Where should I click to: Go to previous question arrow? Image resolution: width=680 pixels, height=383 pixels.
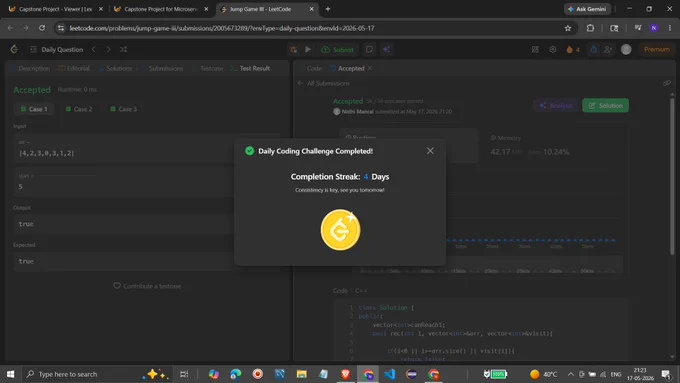click(x=94, y=49)
